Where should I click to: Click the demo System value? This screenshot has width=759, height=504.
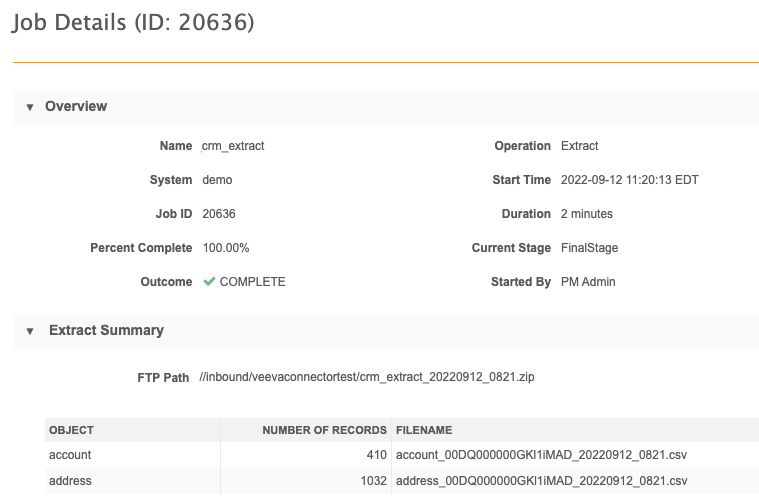(217, 180)
